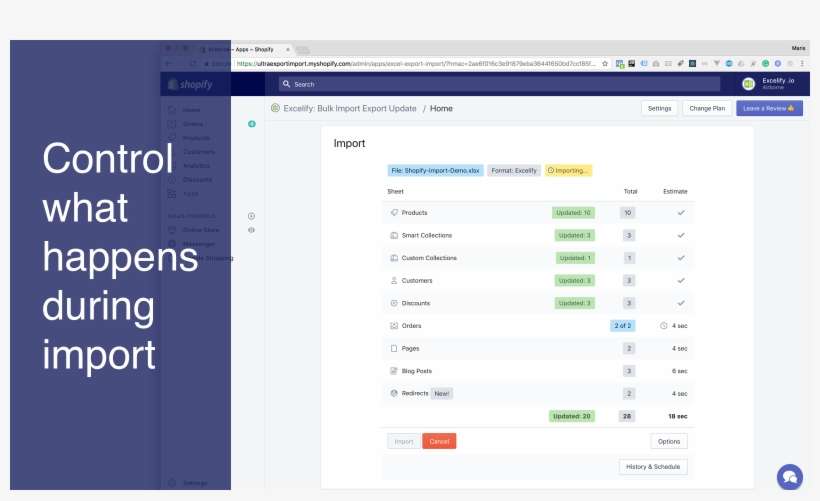Click the Blog Posts sheet icon

pyautogui.click(x=394, y=371)
